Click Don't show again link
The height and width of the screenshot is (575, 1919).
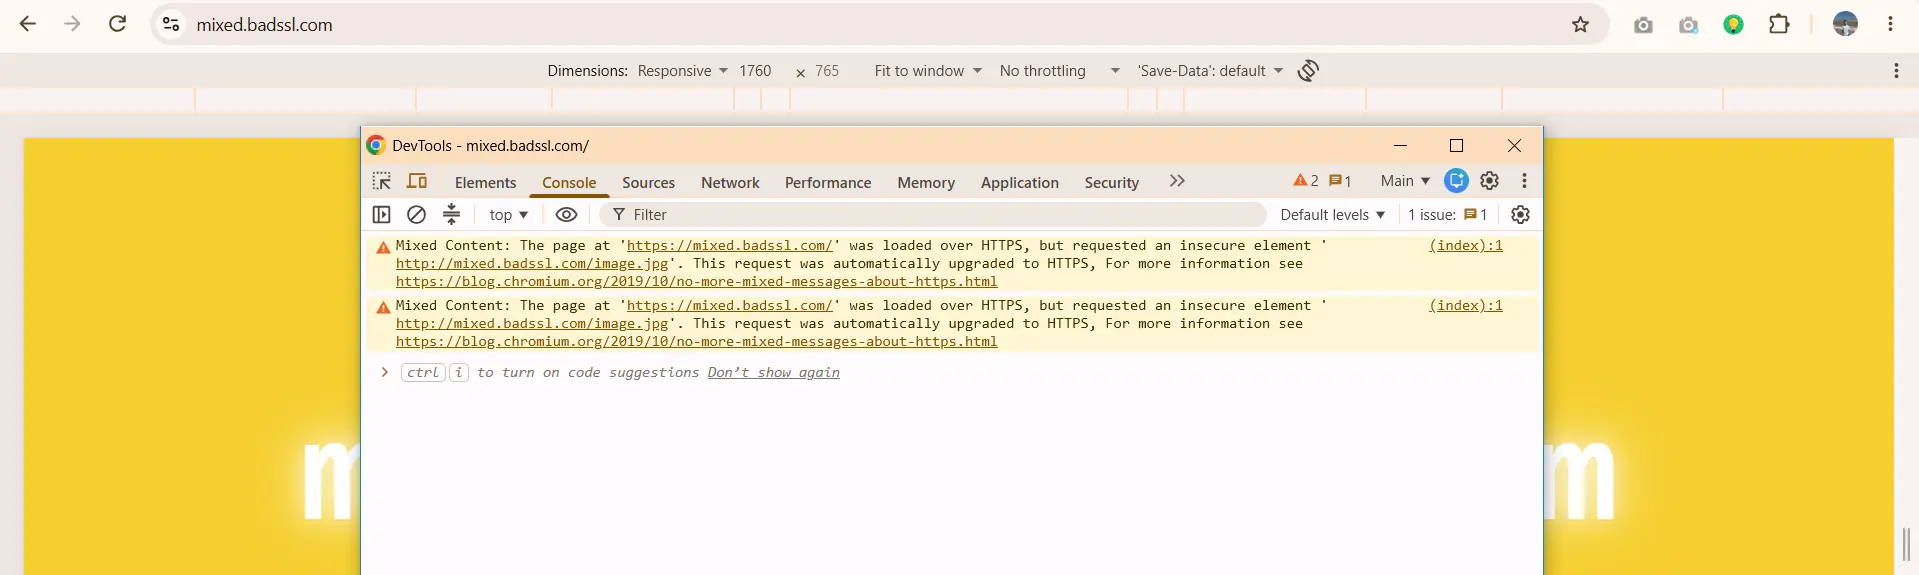pos(773,372)
